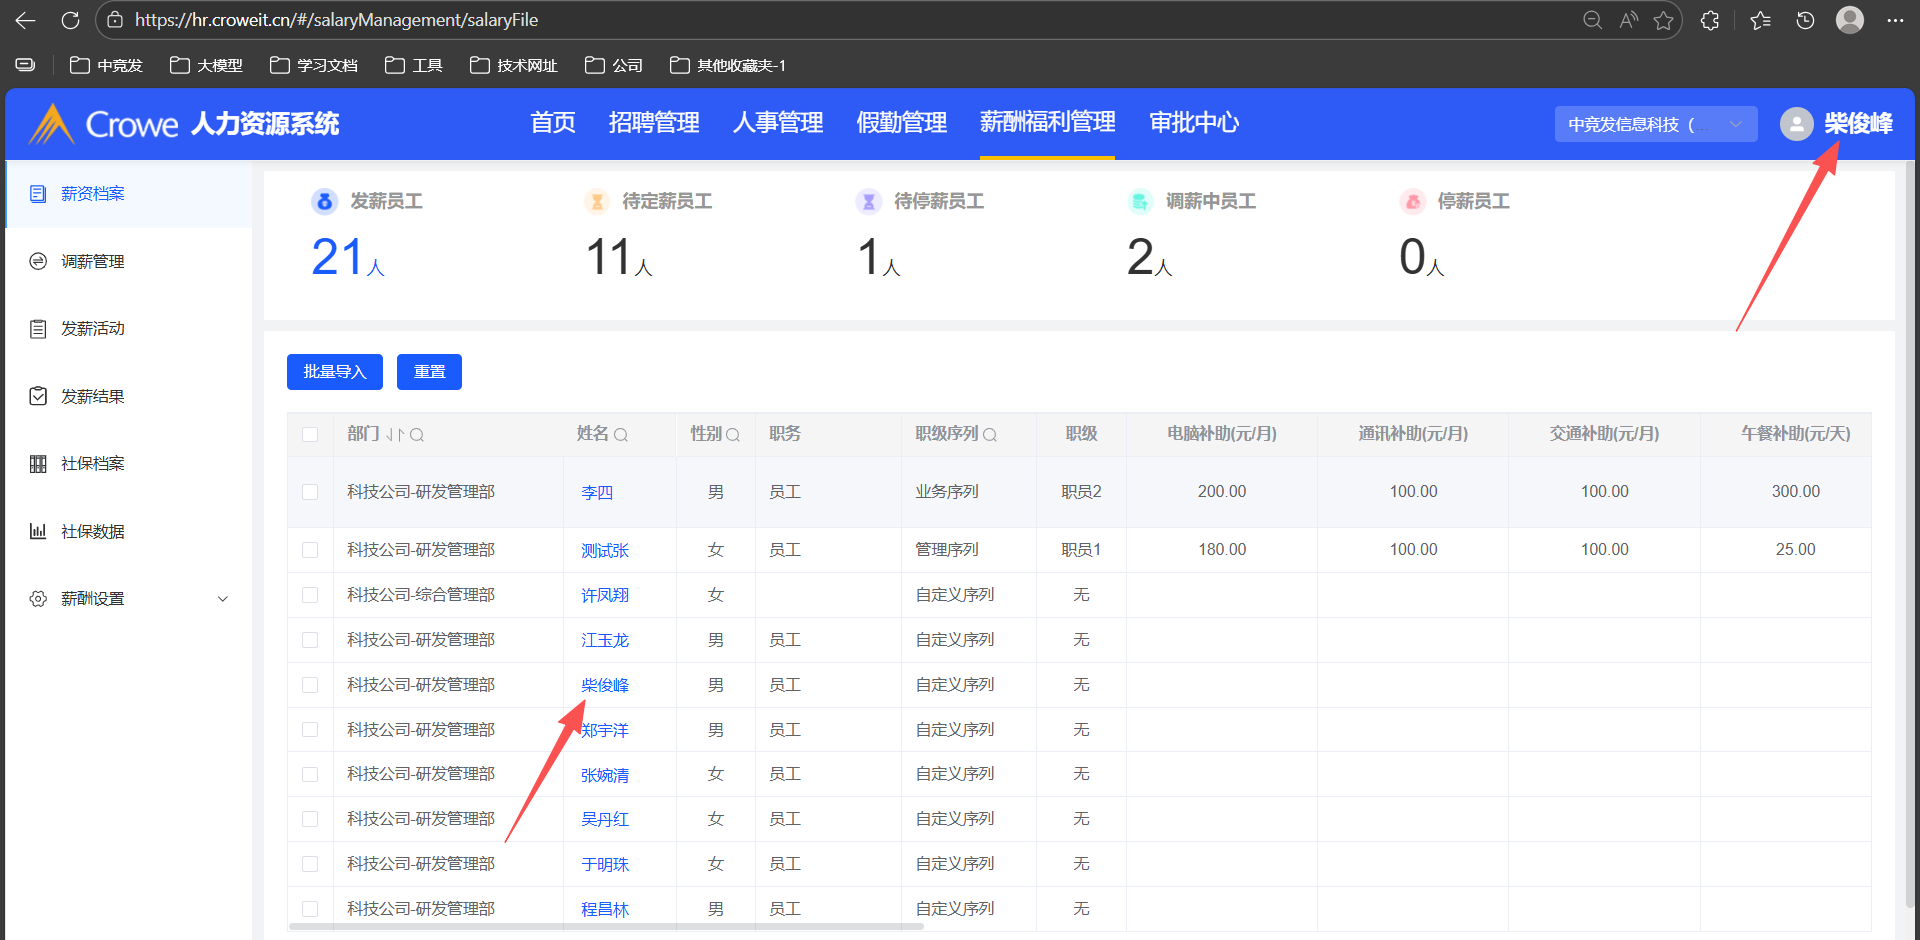
Task: Open the browser settings and more menu
Action: coord(1894,20)
